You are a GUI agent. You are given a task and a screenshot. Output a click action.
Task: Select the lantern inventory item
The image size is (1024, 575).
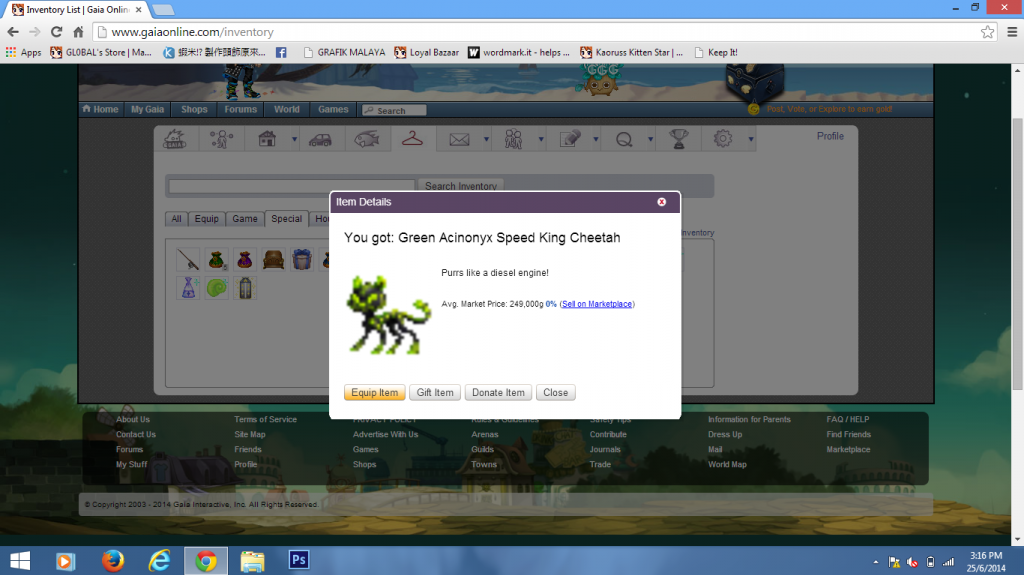pos(245,288)
